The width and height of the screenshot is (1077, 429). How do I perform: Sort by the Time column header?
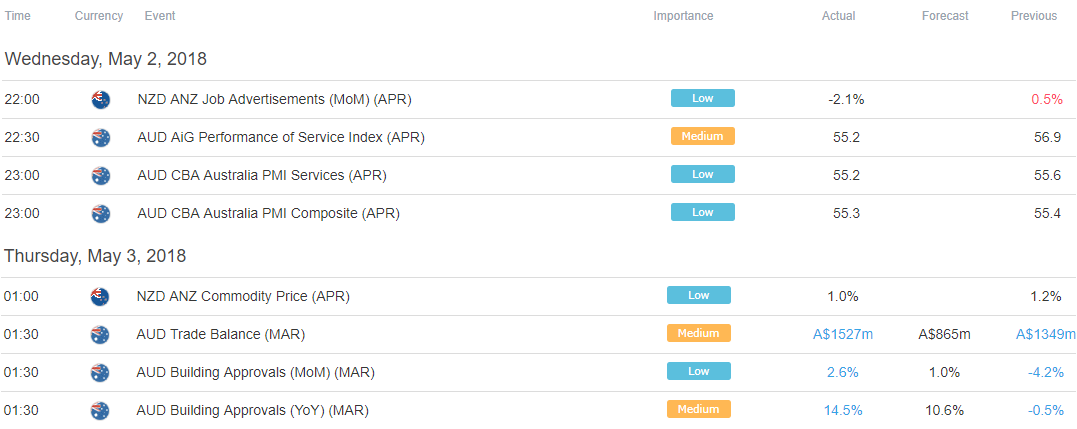[18, 16]
